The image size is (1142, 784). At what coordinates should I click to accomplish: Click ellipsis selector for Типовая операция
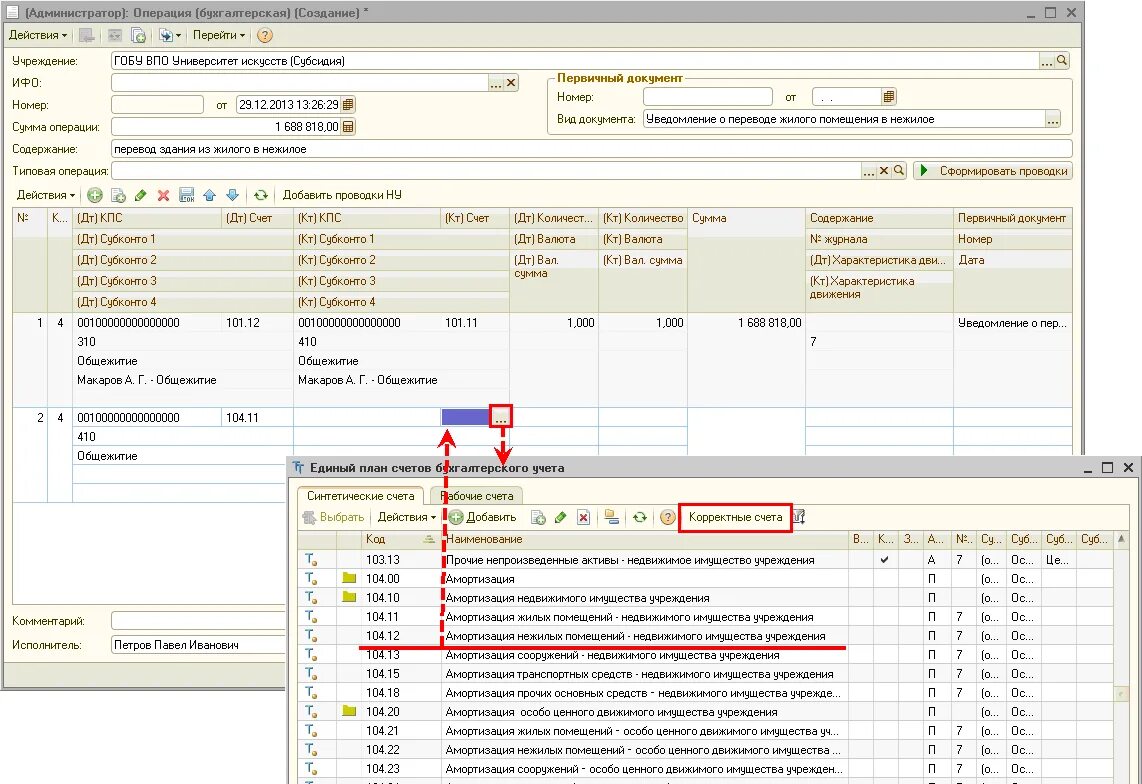[868, 170]
